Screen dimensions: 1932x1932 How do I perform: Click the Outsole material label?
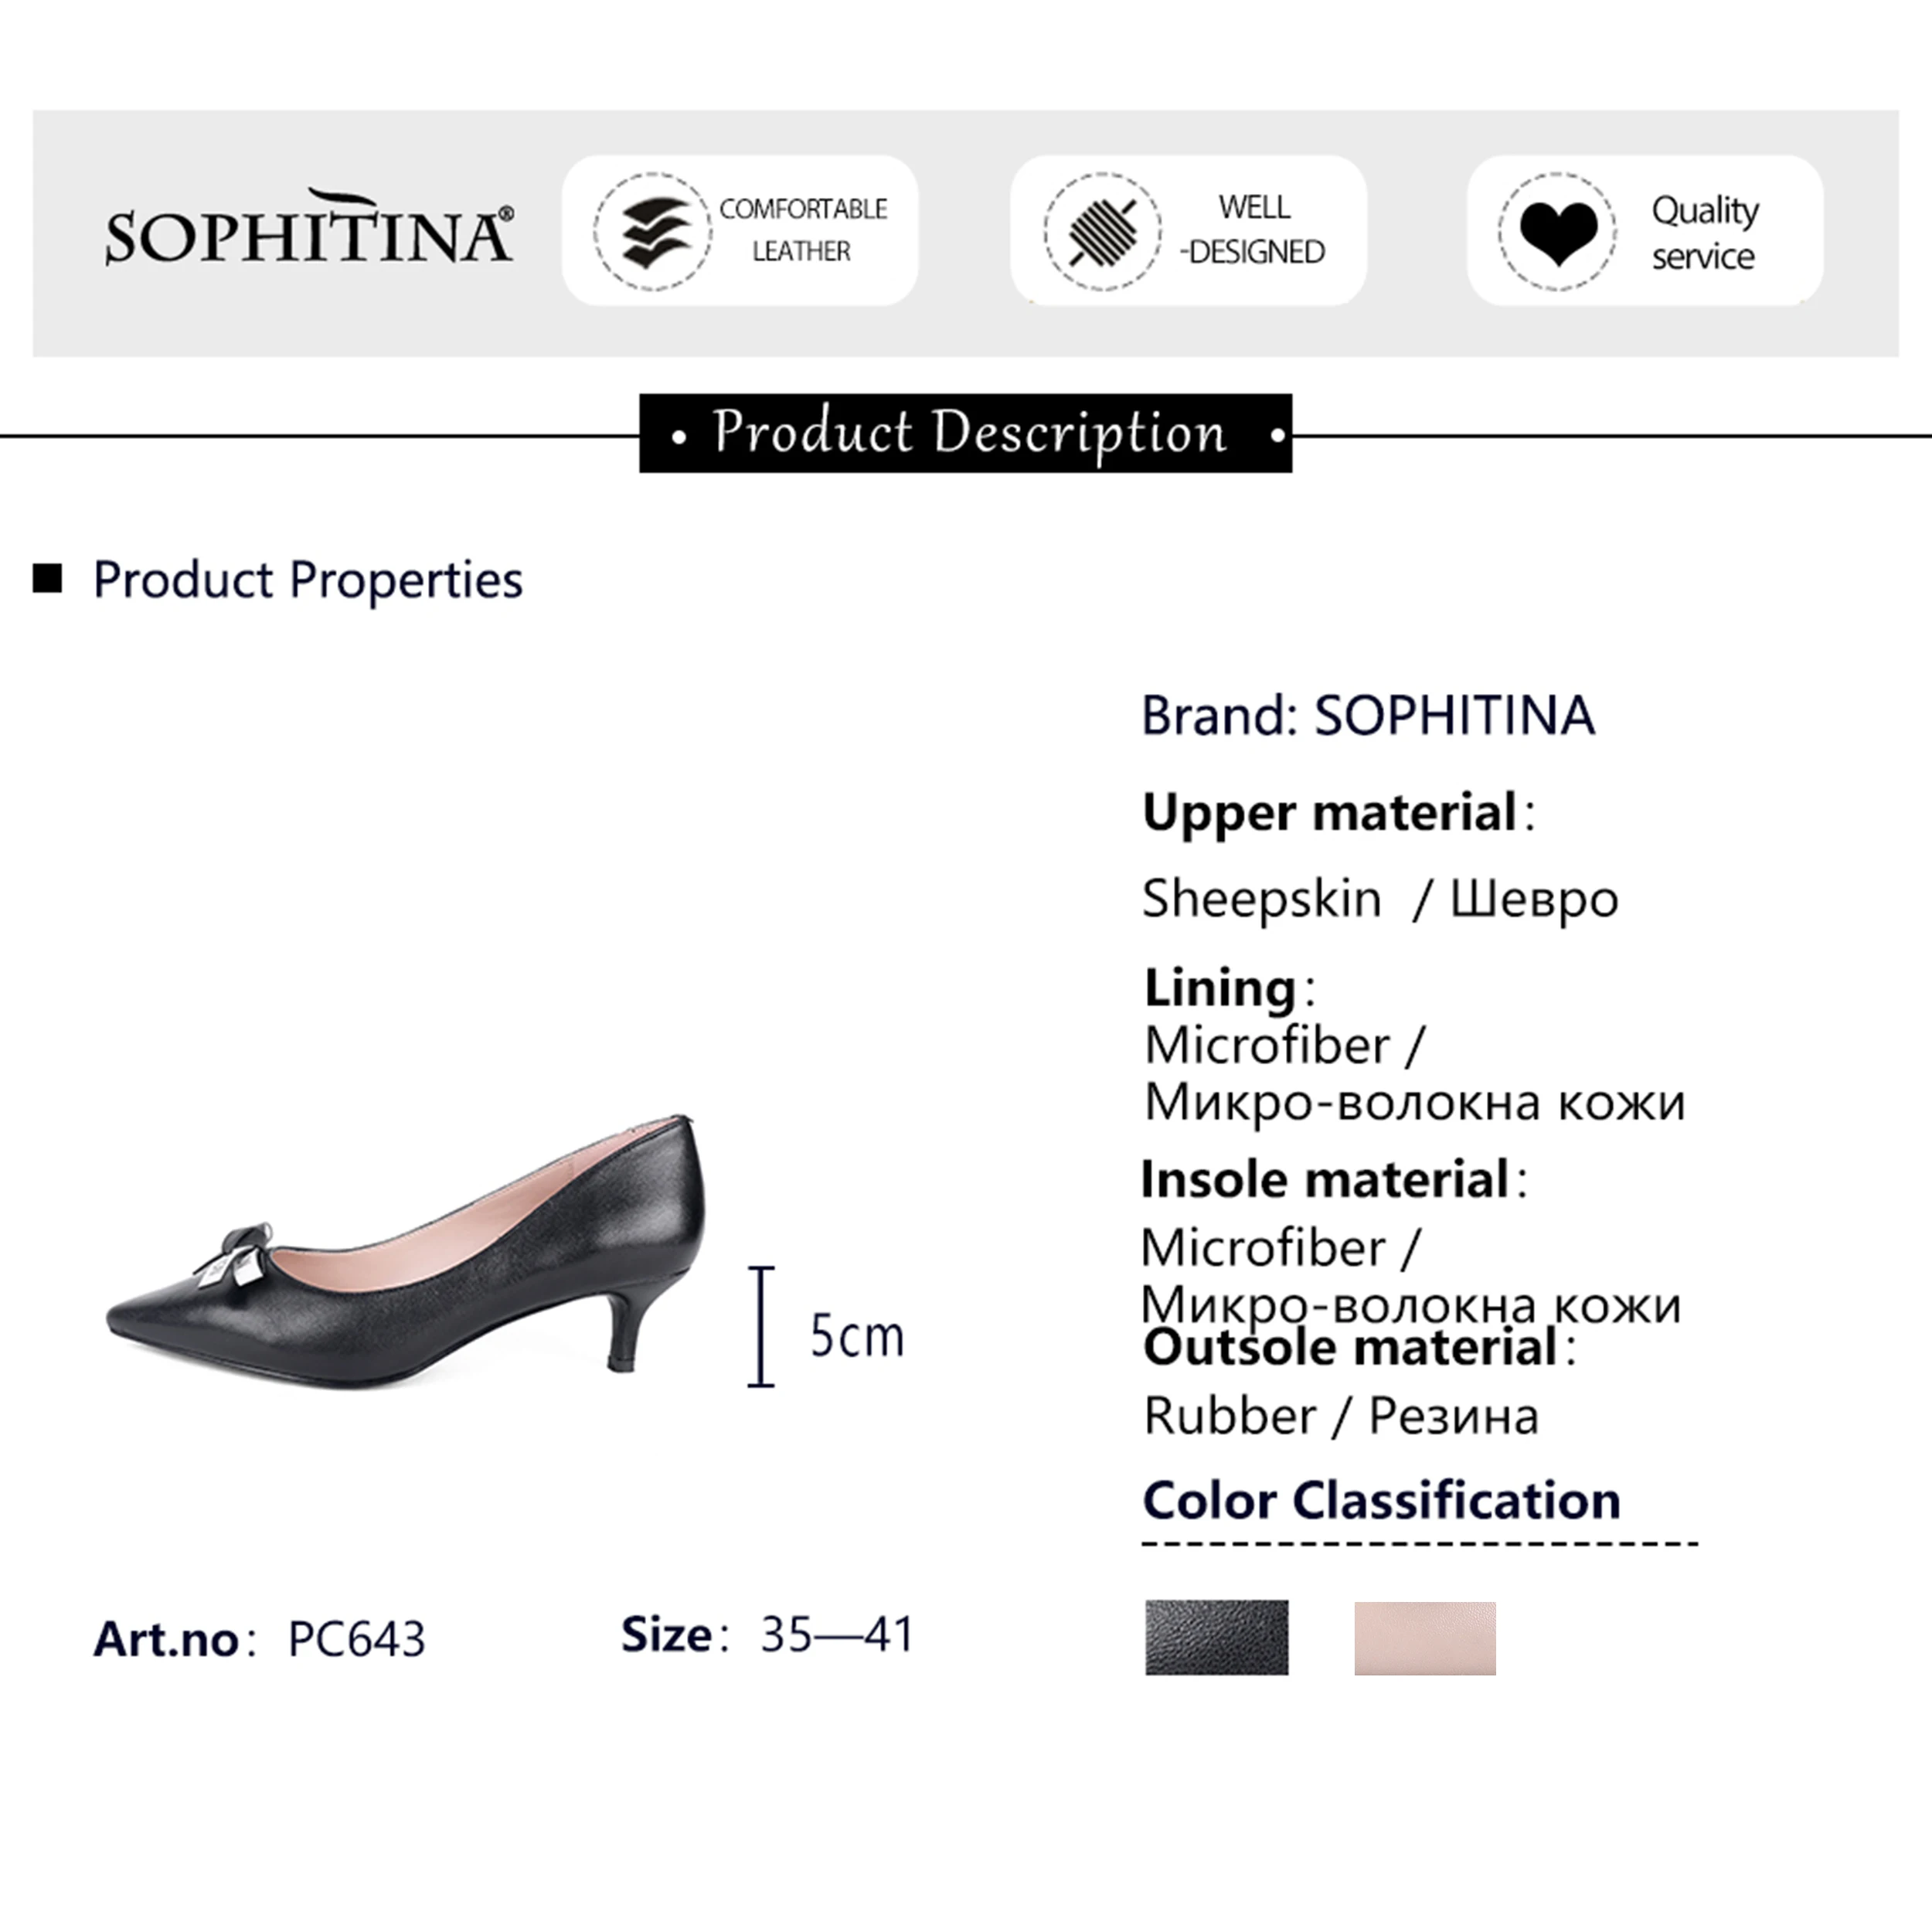(1350, 1348)
